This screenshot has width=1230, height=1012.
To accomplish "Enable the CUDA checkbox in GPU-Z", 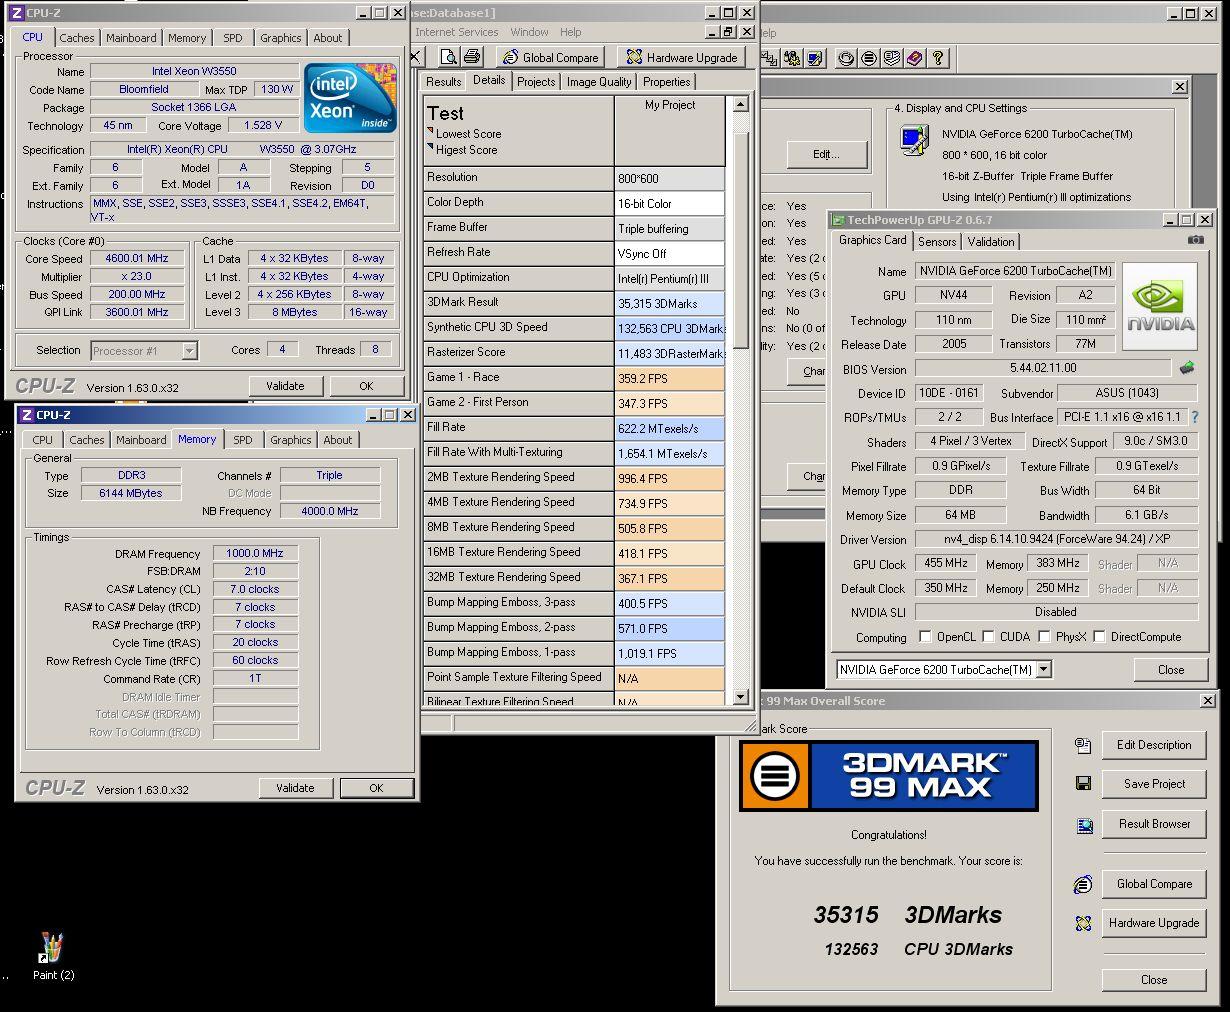I will click(x=988, y=637).
